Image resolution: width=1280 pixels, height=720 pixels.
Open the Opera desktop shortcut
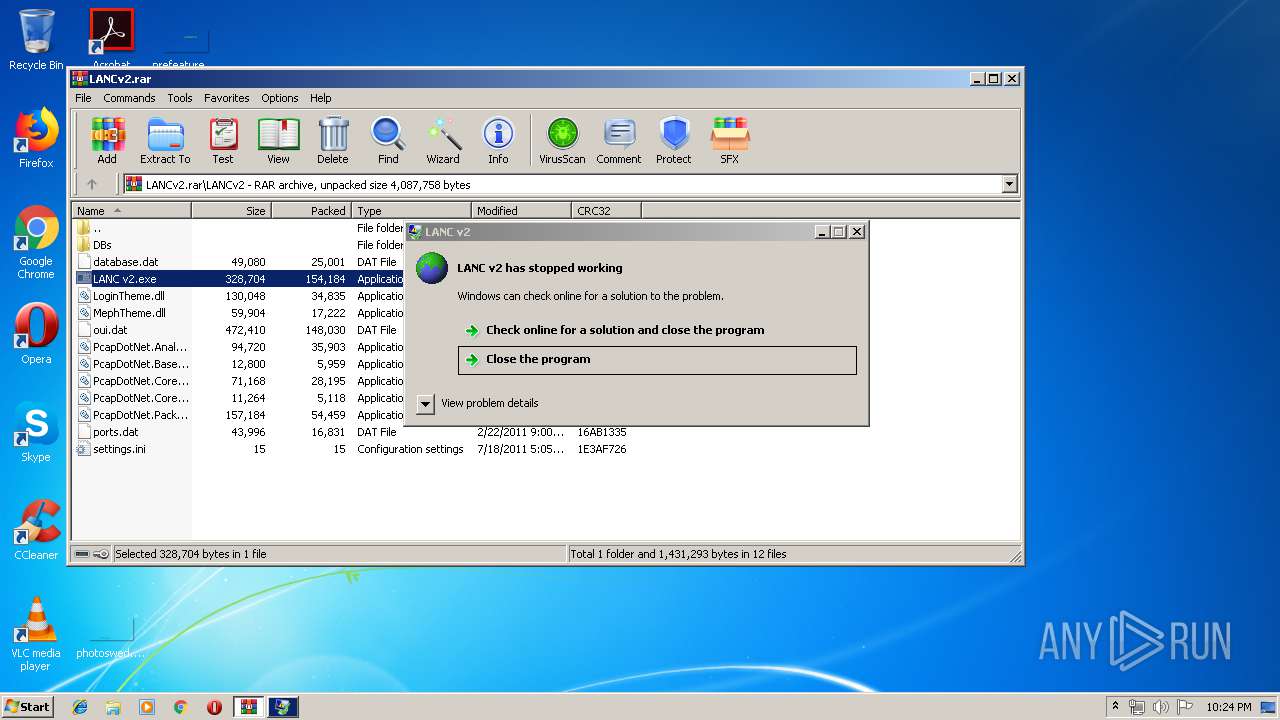(x=36, y=334)
